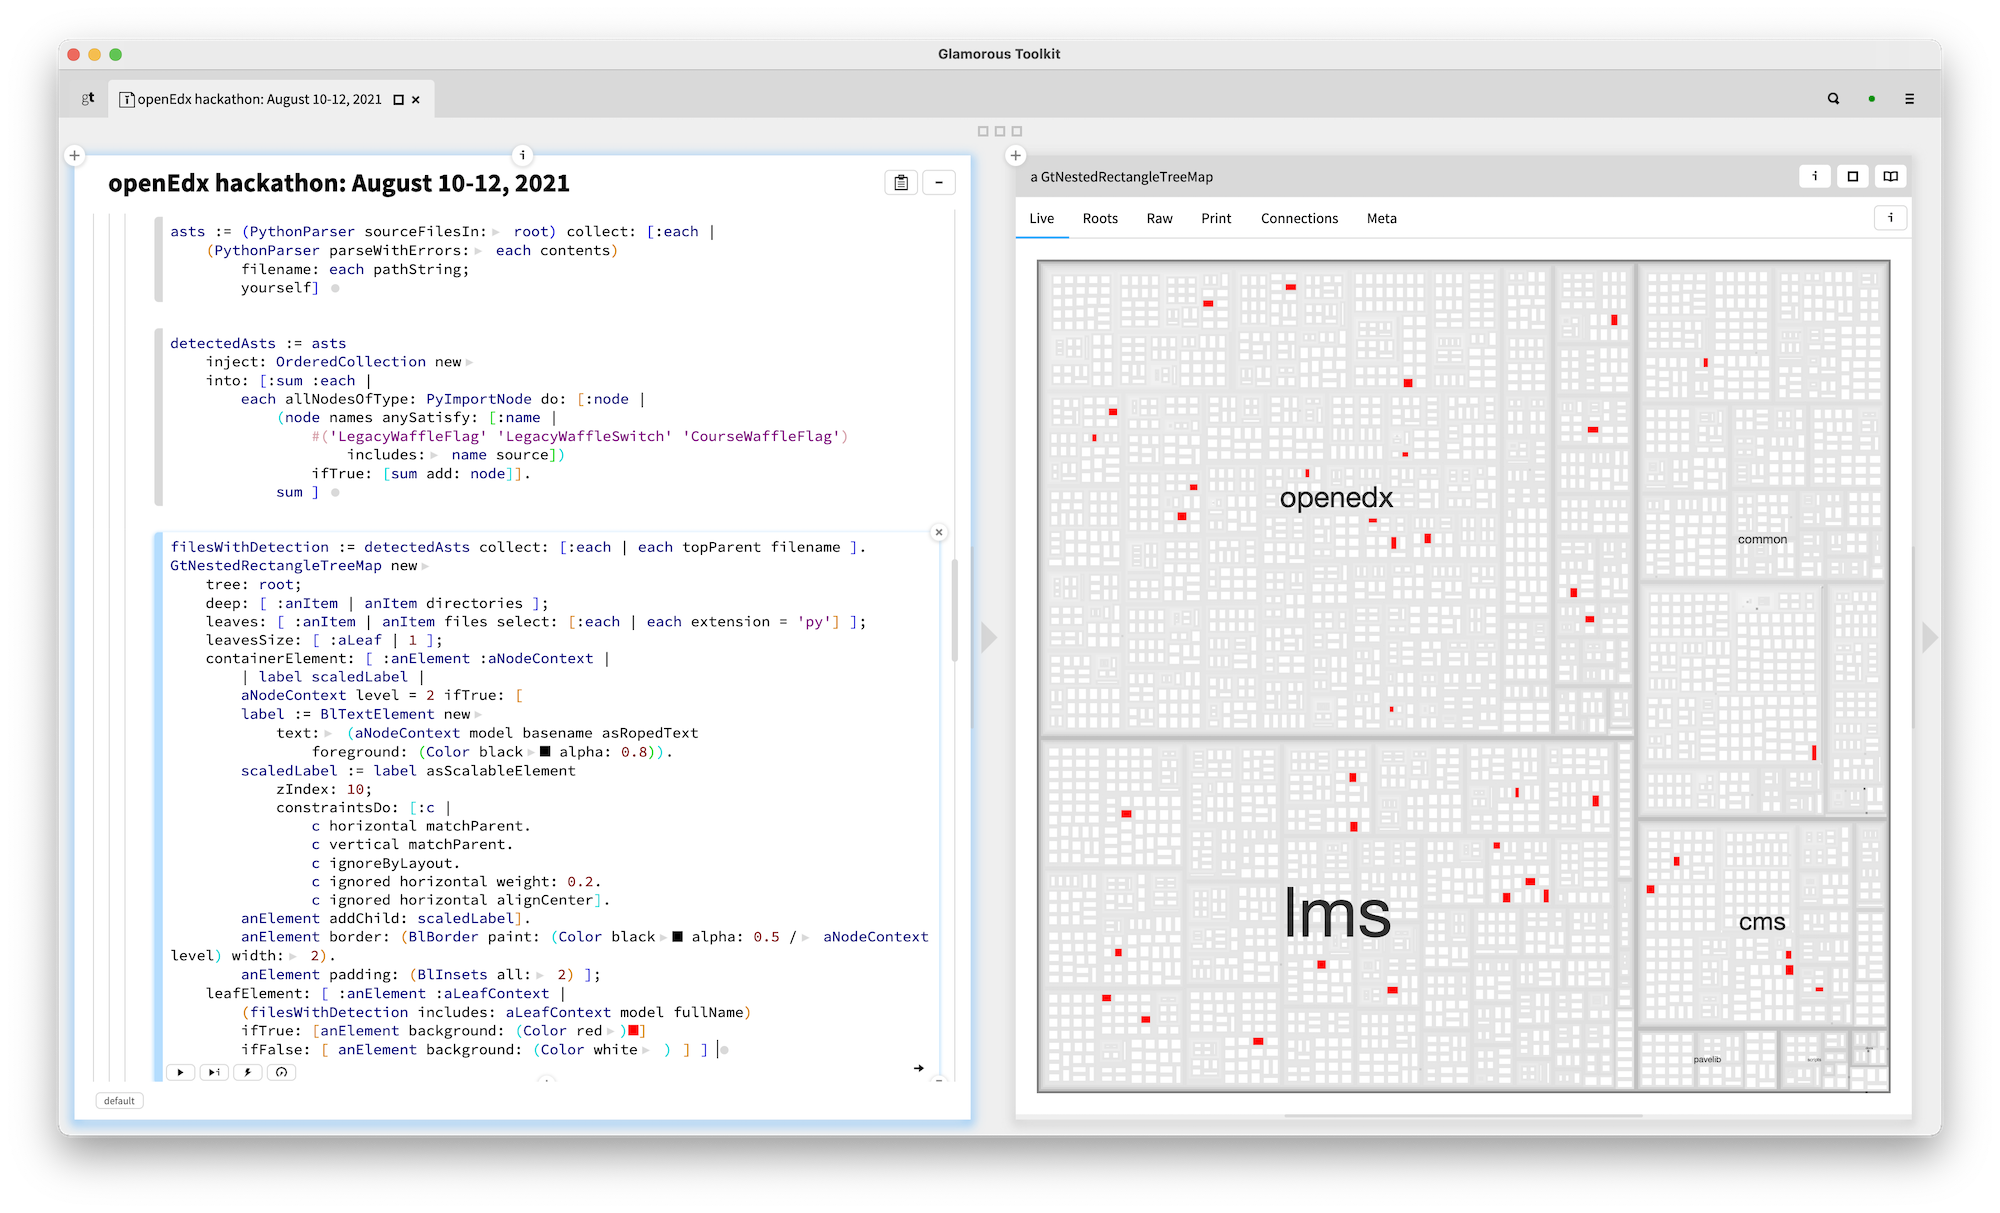
Task: Expand triangle after Color white
Action: point(646,1050)
